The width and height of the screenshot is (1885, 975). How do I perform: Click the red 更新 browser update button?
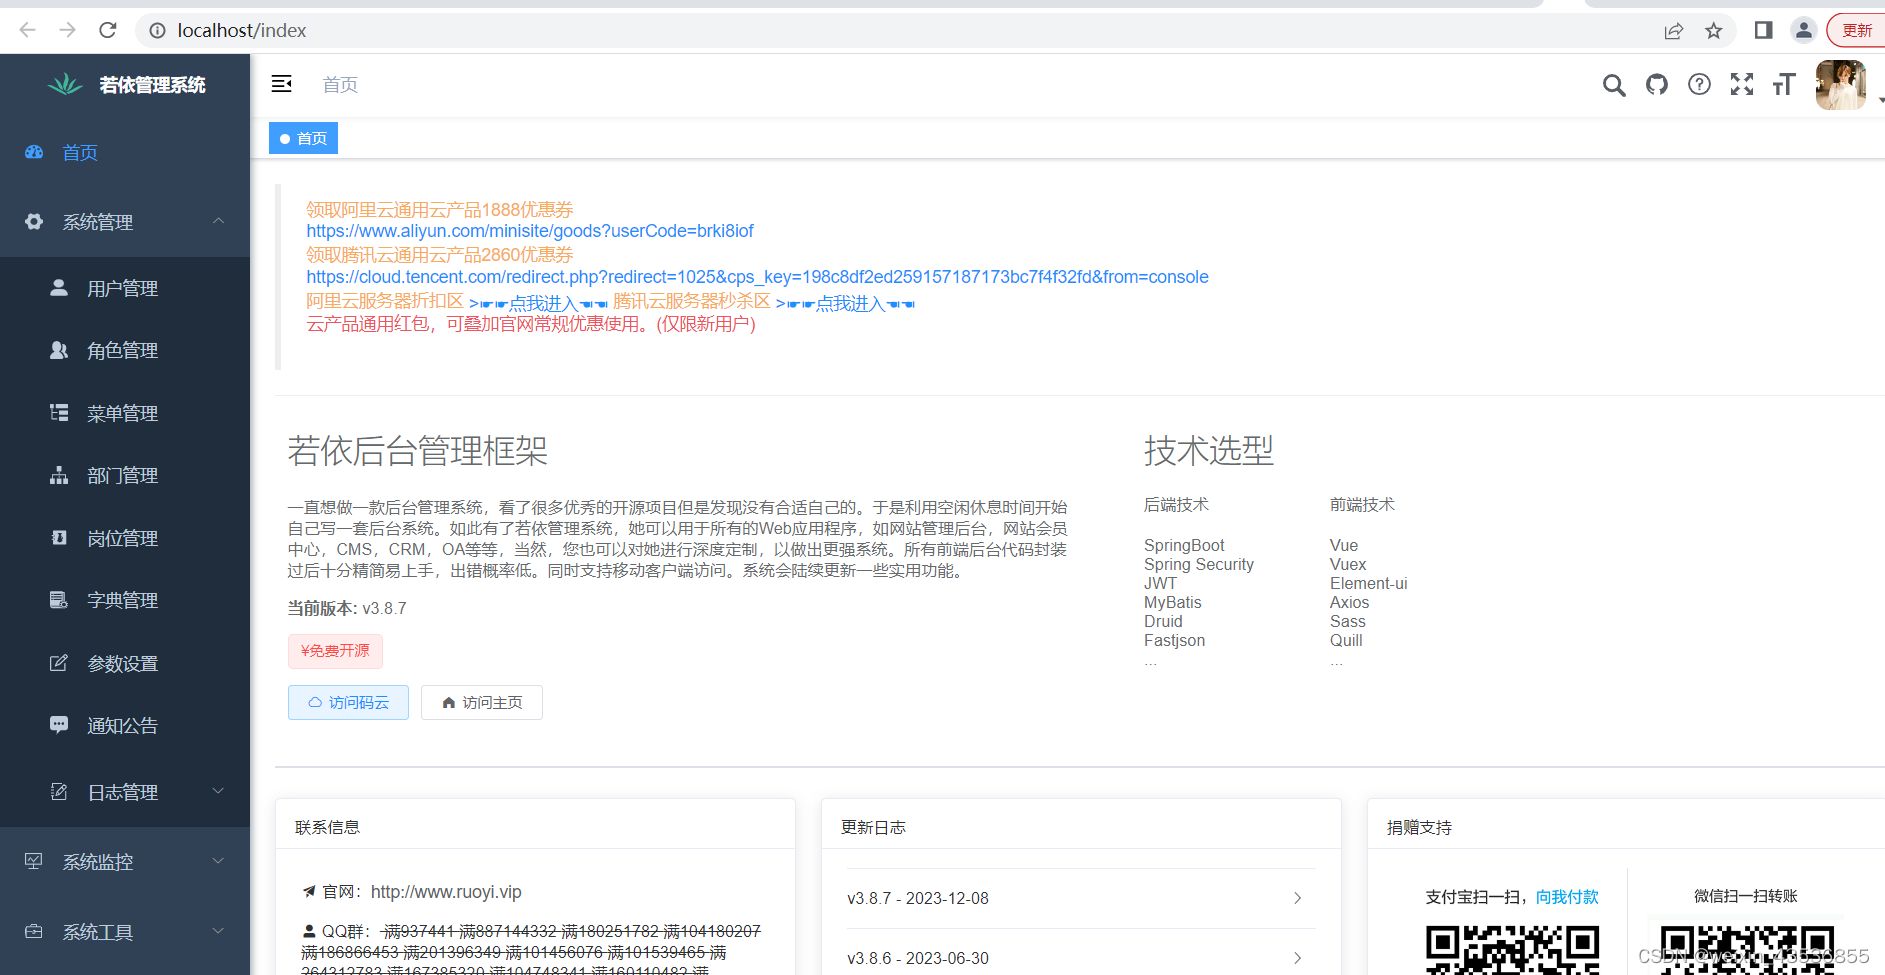point(1856,30)
